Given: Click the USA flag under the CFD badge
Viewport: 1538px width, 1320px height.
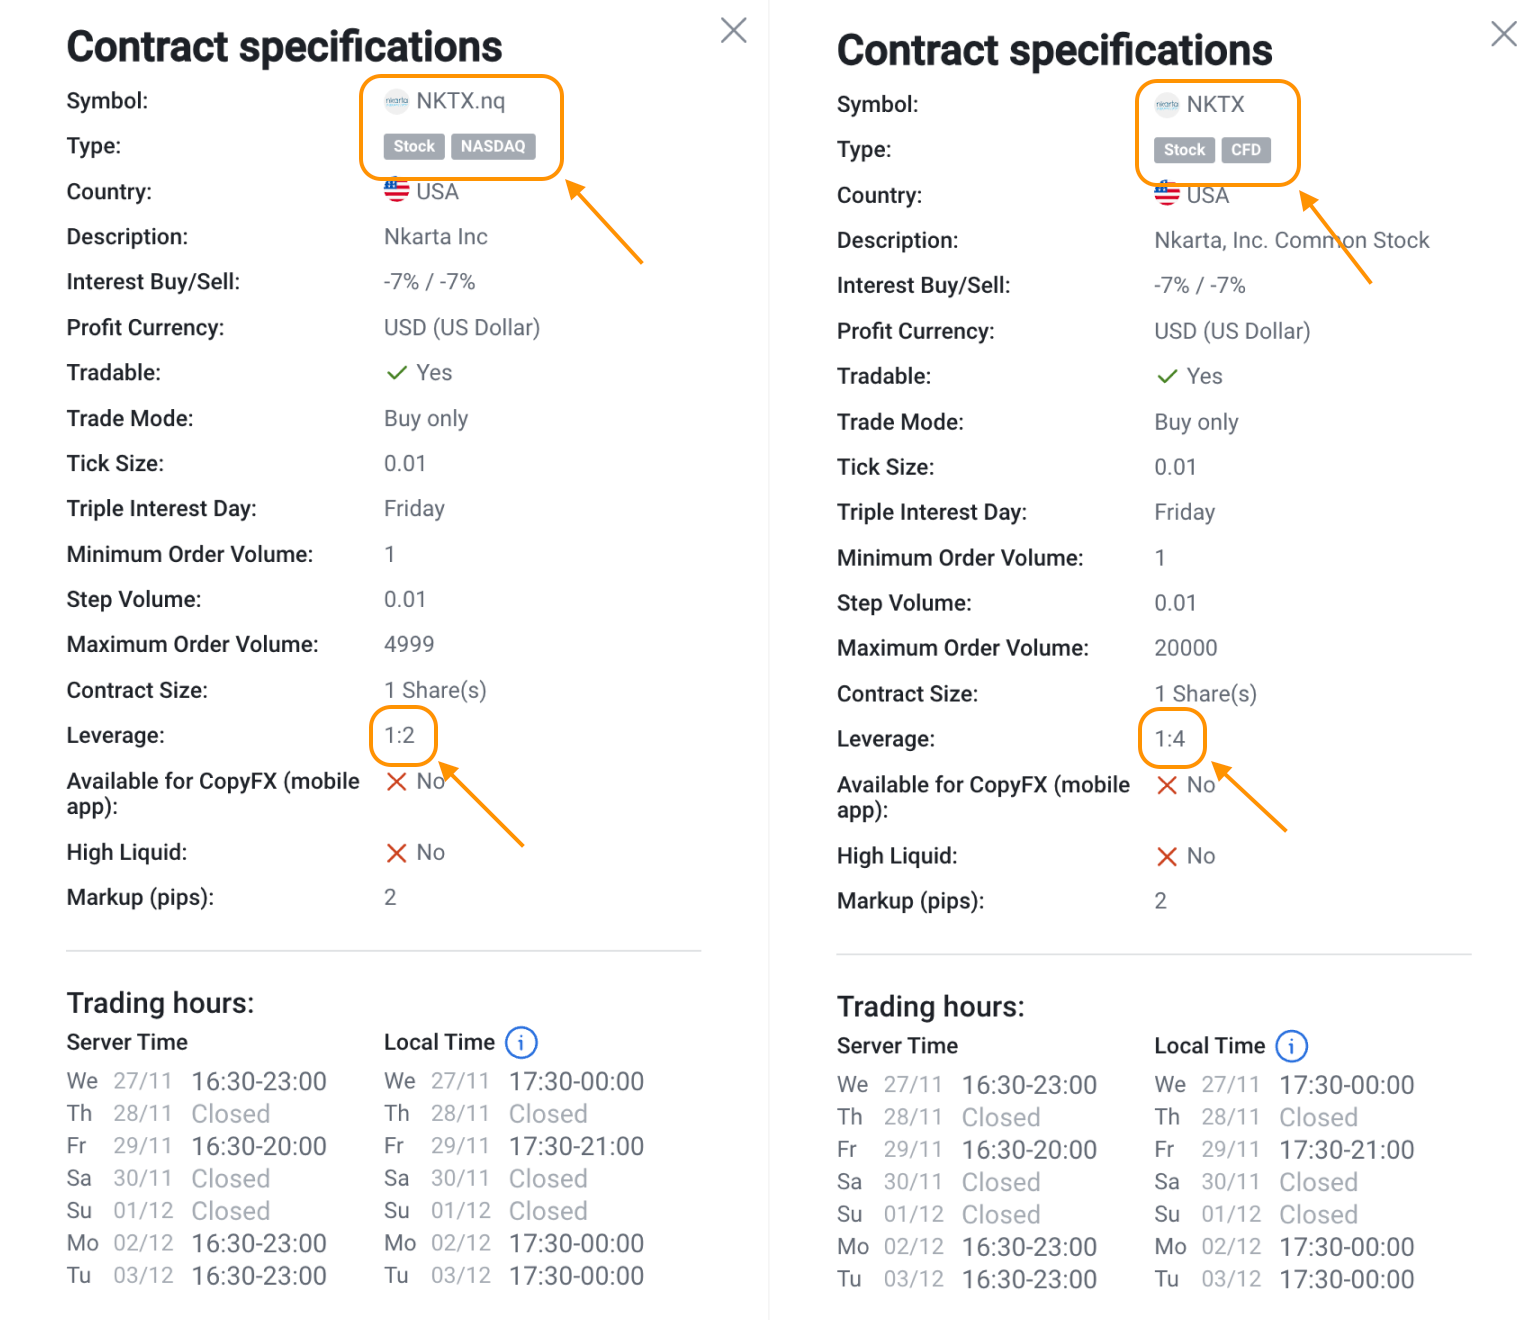Looking at the screenshot, I should pos(1167,194).
